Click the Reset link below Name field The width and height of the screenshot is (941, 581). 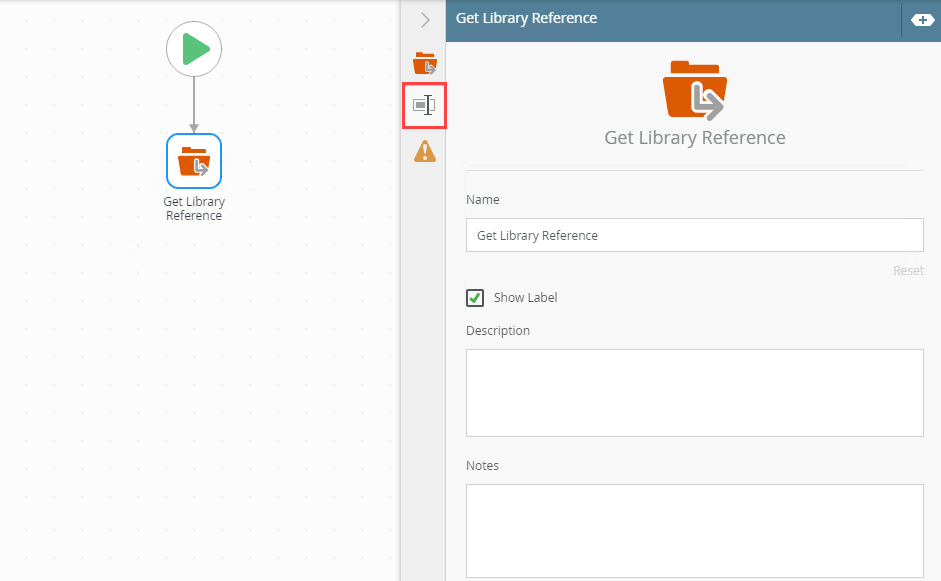pyautogui.click(x=908, y=271)
